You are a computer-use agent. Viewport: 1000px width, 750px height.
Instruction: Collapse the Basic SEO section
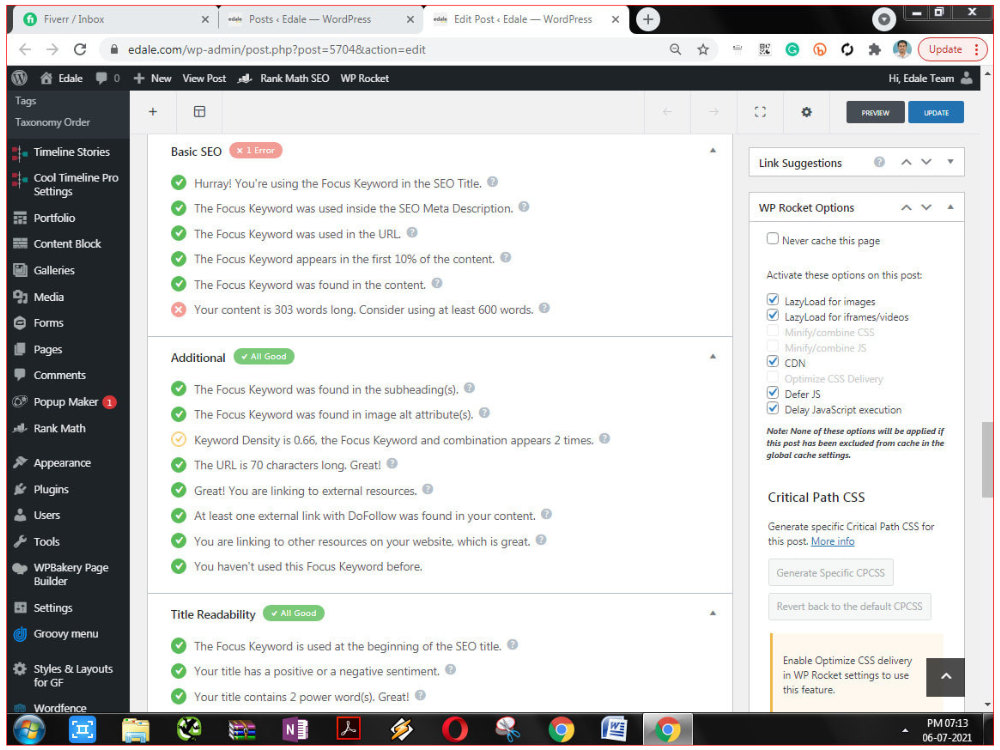713,151
